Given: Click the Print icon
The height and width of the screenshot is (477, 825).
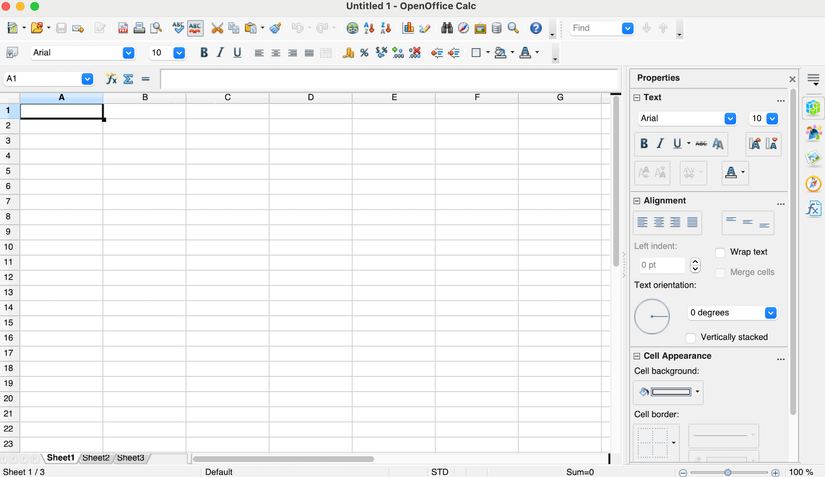Looking at the screenshot, I should 139,28.
